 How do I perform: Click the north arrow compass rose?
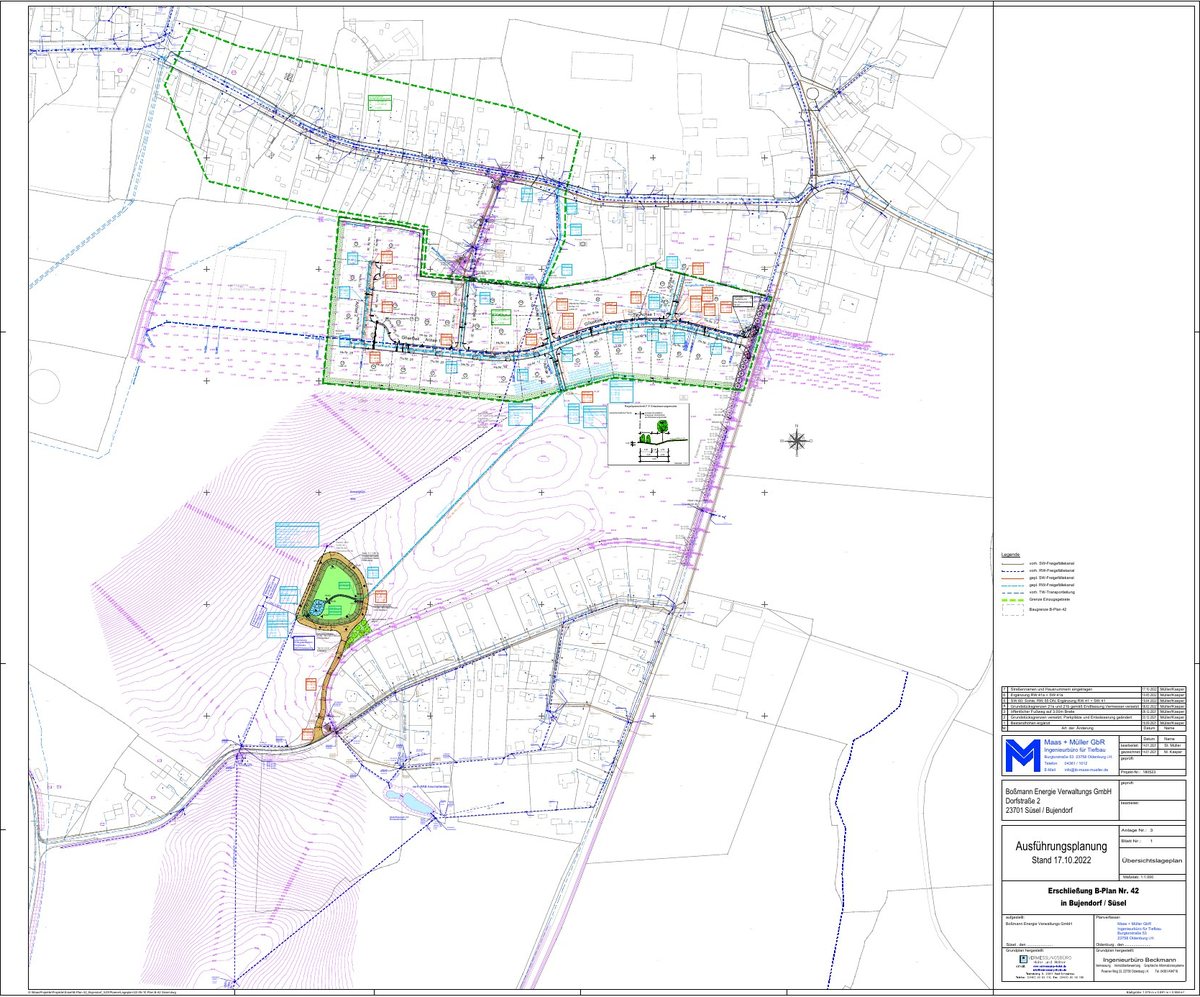[797, 440]
